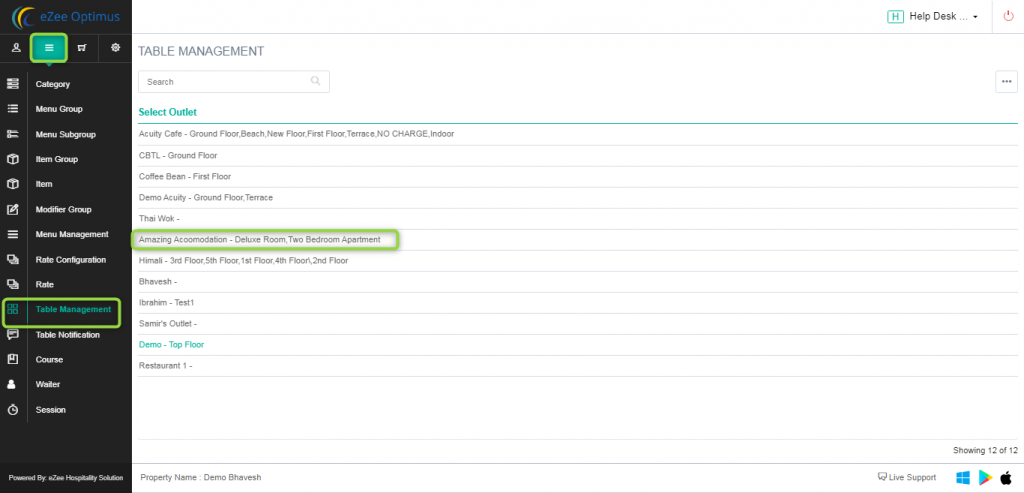Select Thai Wok outlet
This screenshot has width=1024, height=493.
(x=577, y=218)
